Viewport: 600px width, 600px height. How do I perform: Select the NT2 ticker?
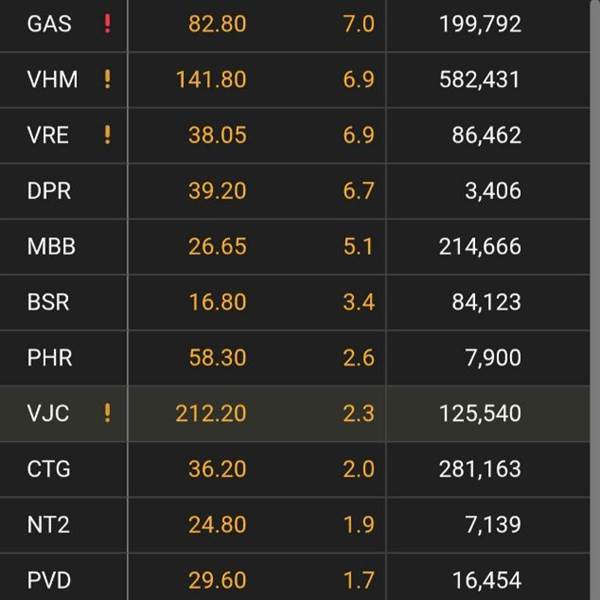tap(48, 524)
